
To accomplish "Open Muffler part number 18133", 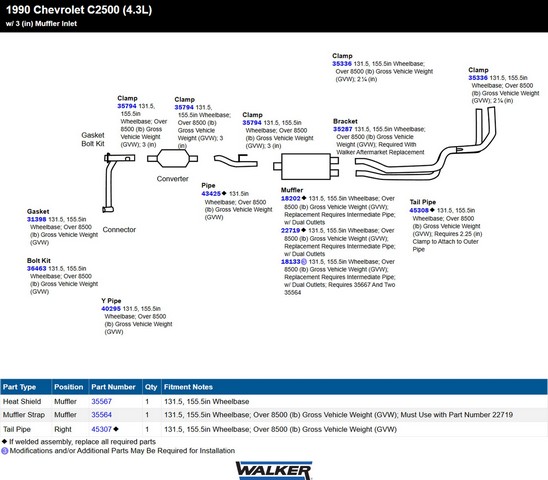I will click(x=291, y=262).
